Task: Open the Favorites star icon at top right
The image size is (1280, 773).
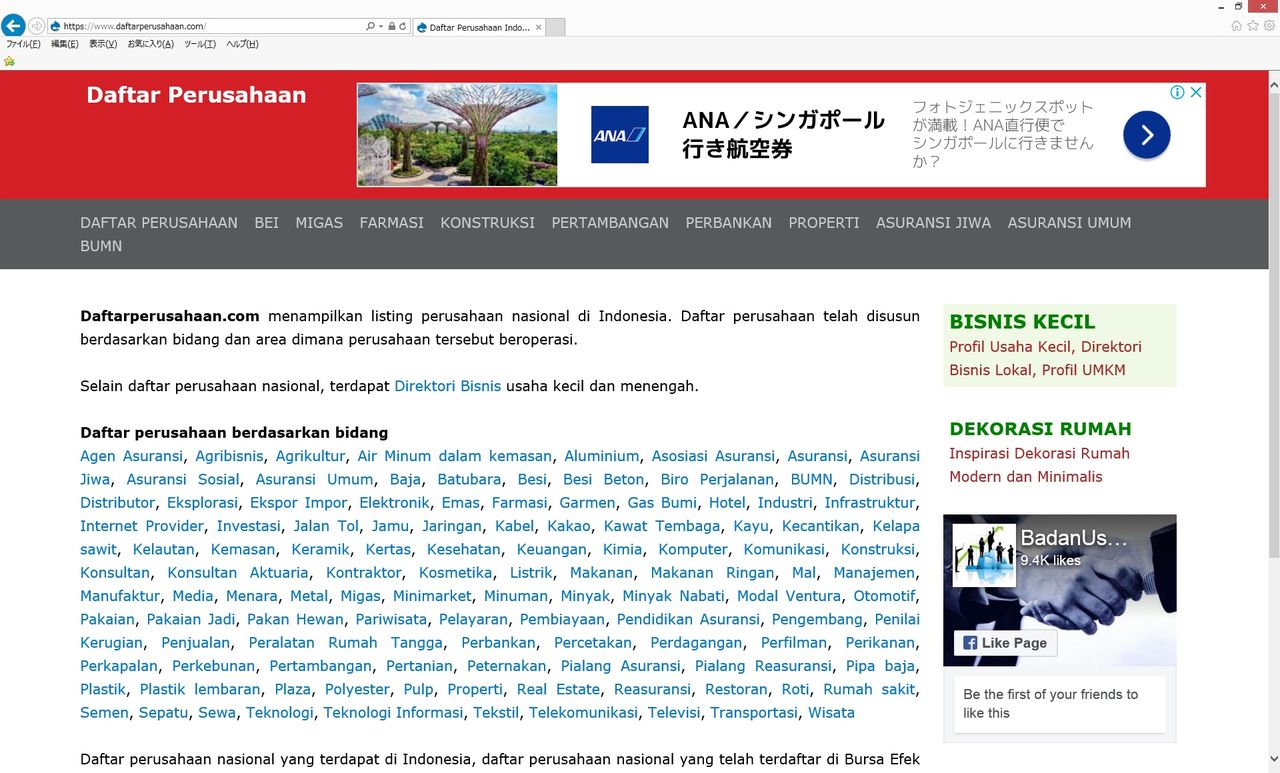Action: pos(1253,26)
